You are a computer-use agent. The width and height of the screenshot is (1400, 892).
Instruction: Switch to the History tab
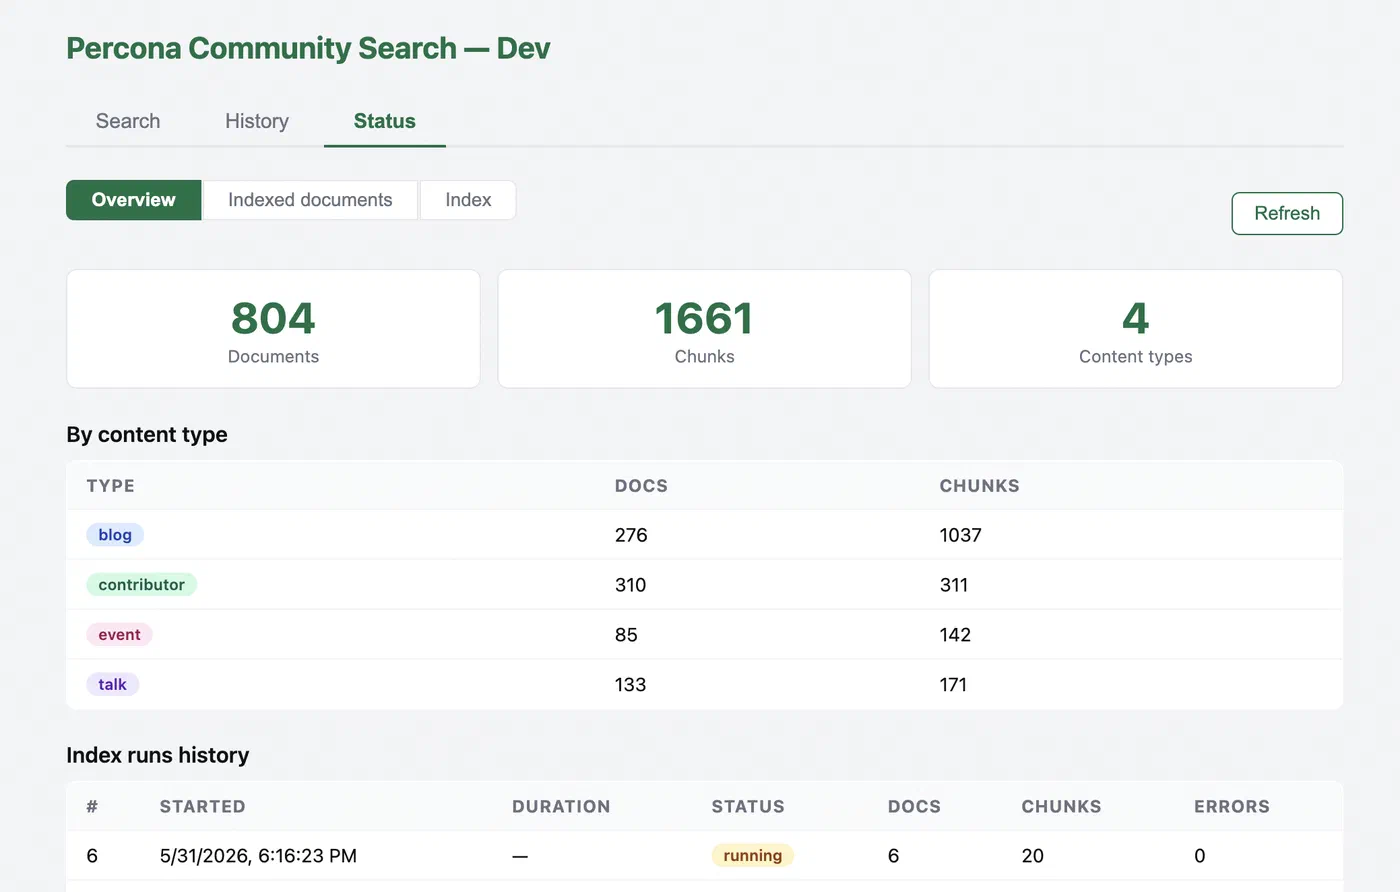click(x=257, y=121)
